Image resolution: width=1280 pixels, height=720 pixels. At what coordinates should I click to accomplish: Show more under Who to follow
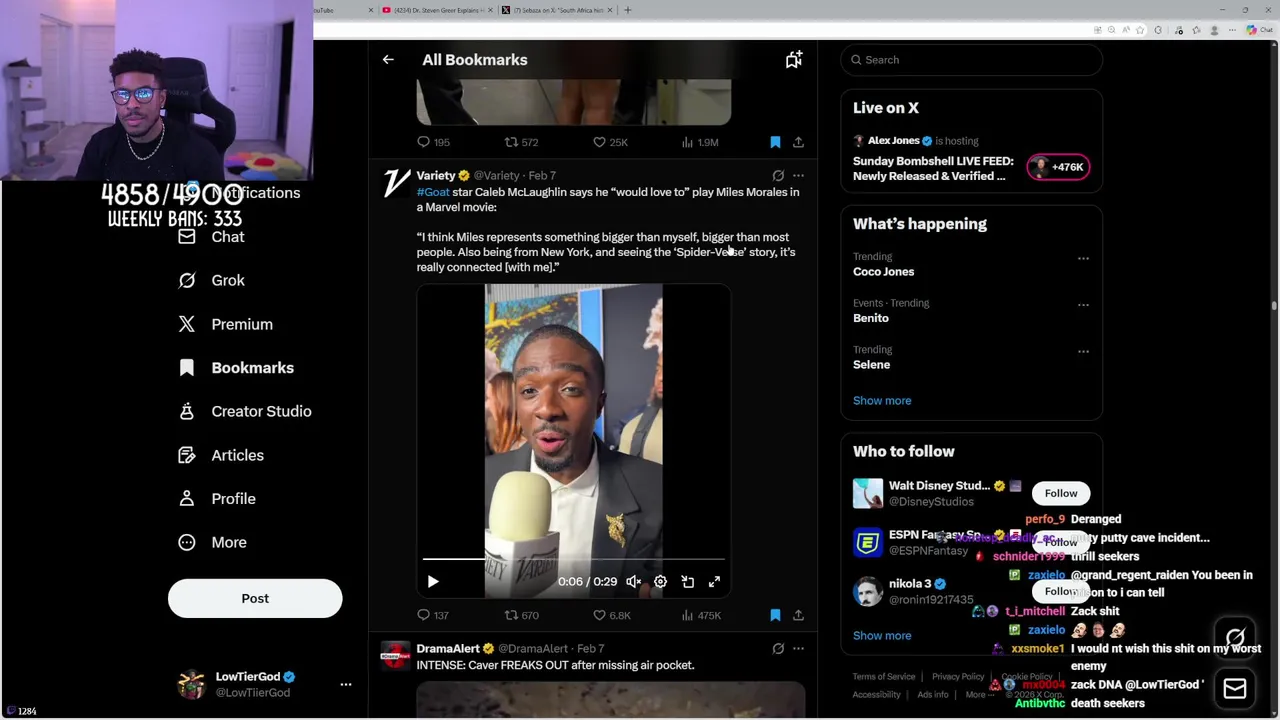tap(882, 635)
